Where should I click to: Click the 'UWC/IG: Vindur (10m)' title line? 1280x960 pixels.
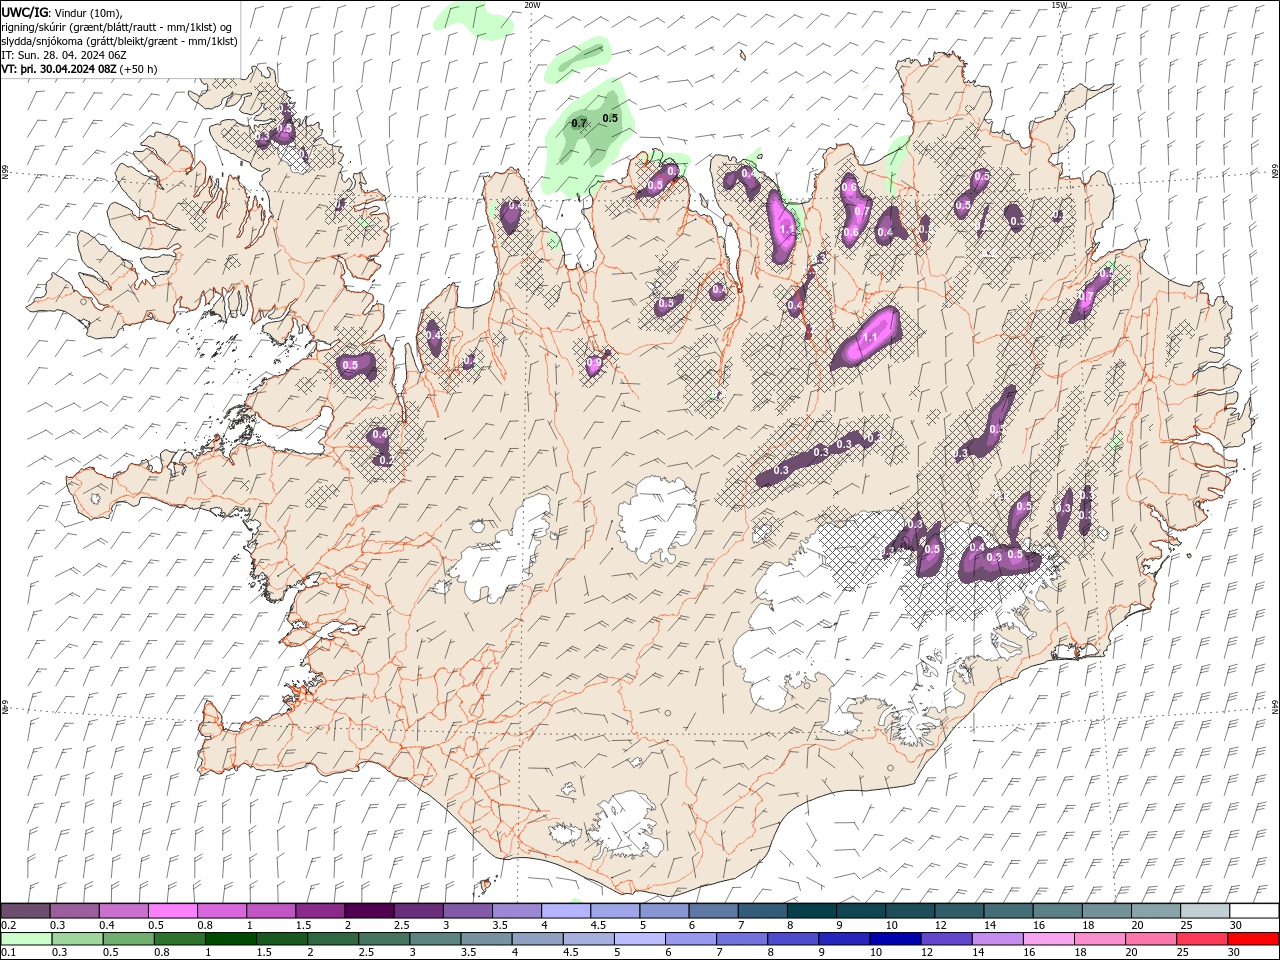[62, 12]
